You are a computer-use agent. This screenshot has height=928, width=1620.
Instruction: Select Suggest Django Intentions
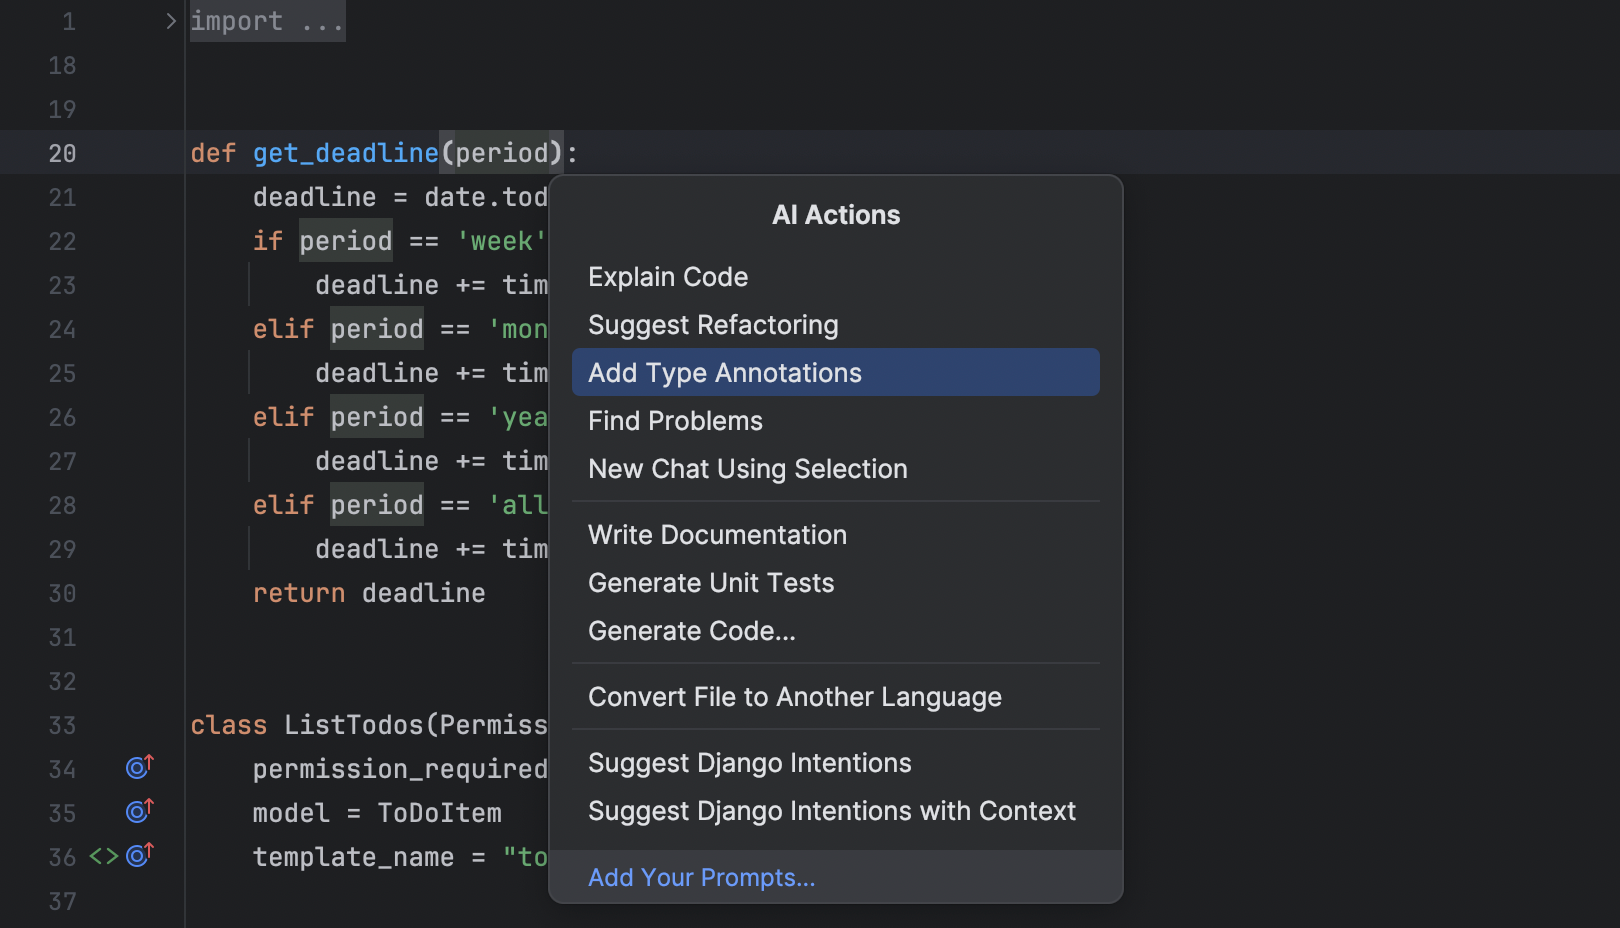[749, 763]
